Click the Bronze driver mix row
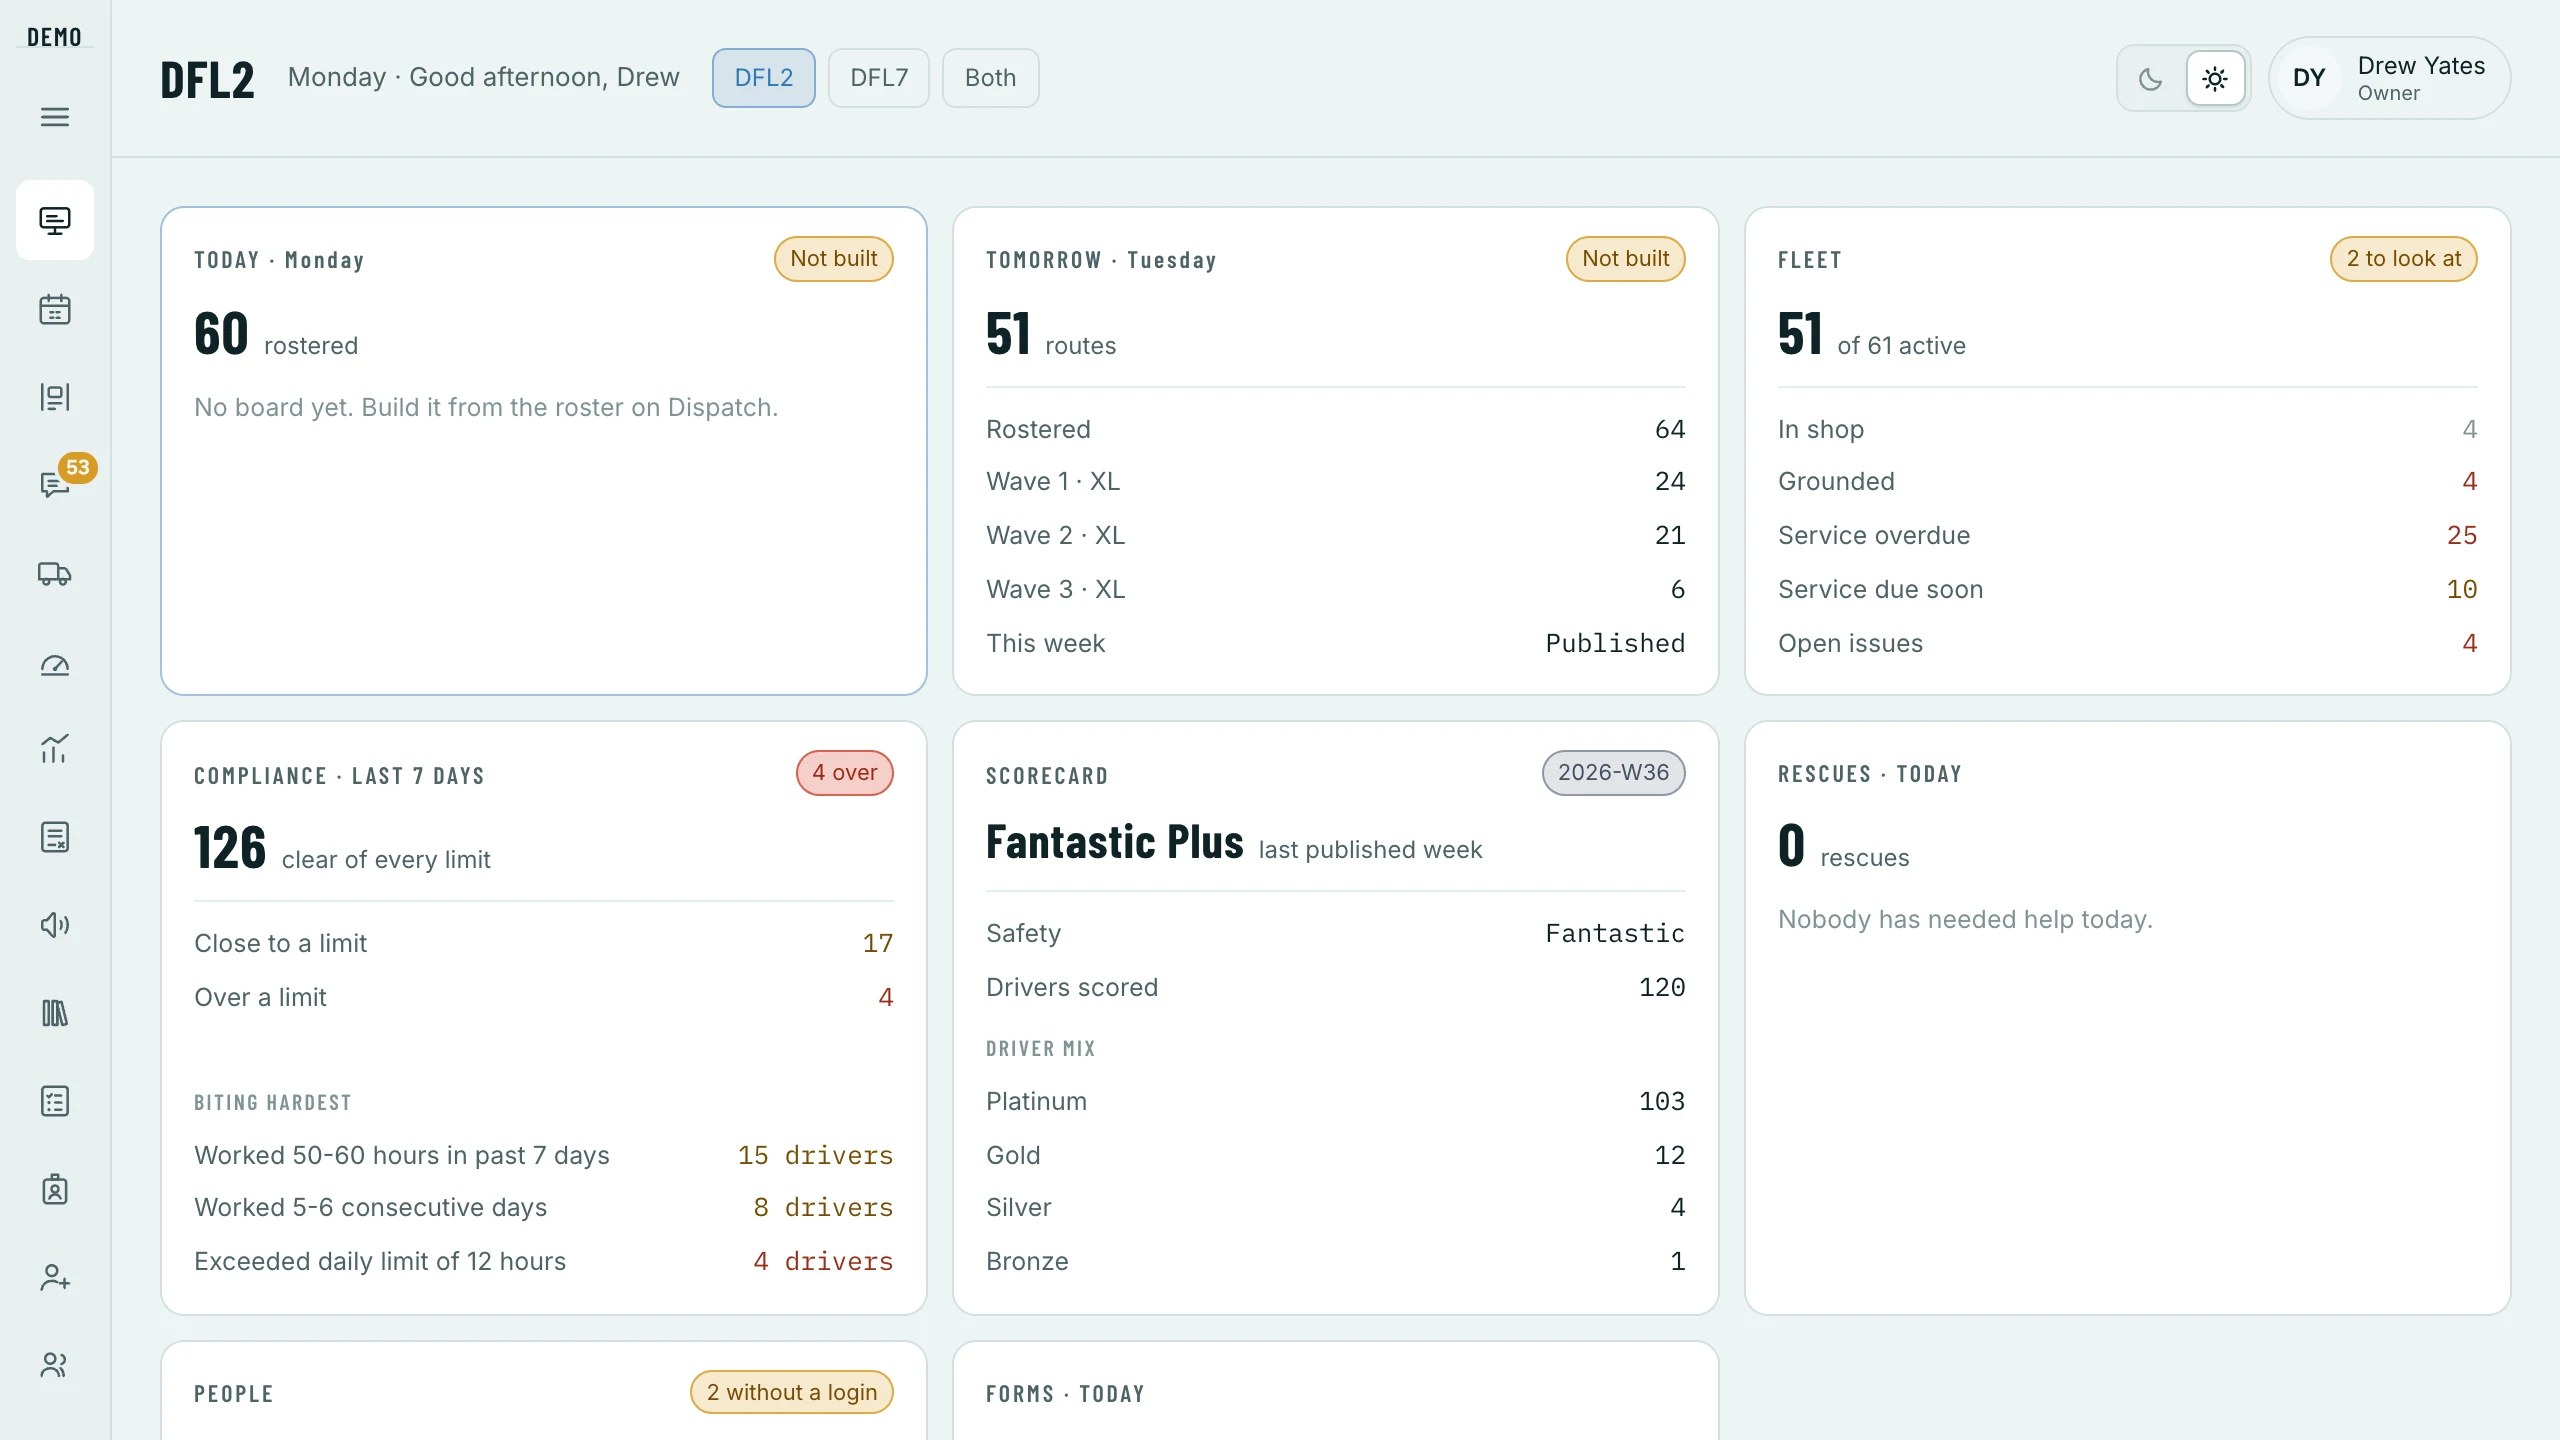 point(1336,1261)
